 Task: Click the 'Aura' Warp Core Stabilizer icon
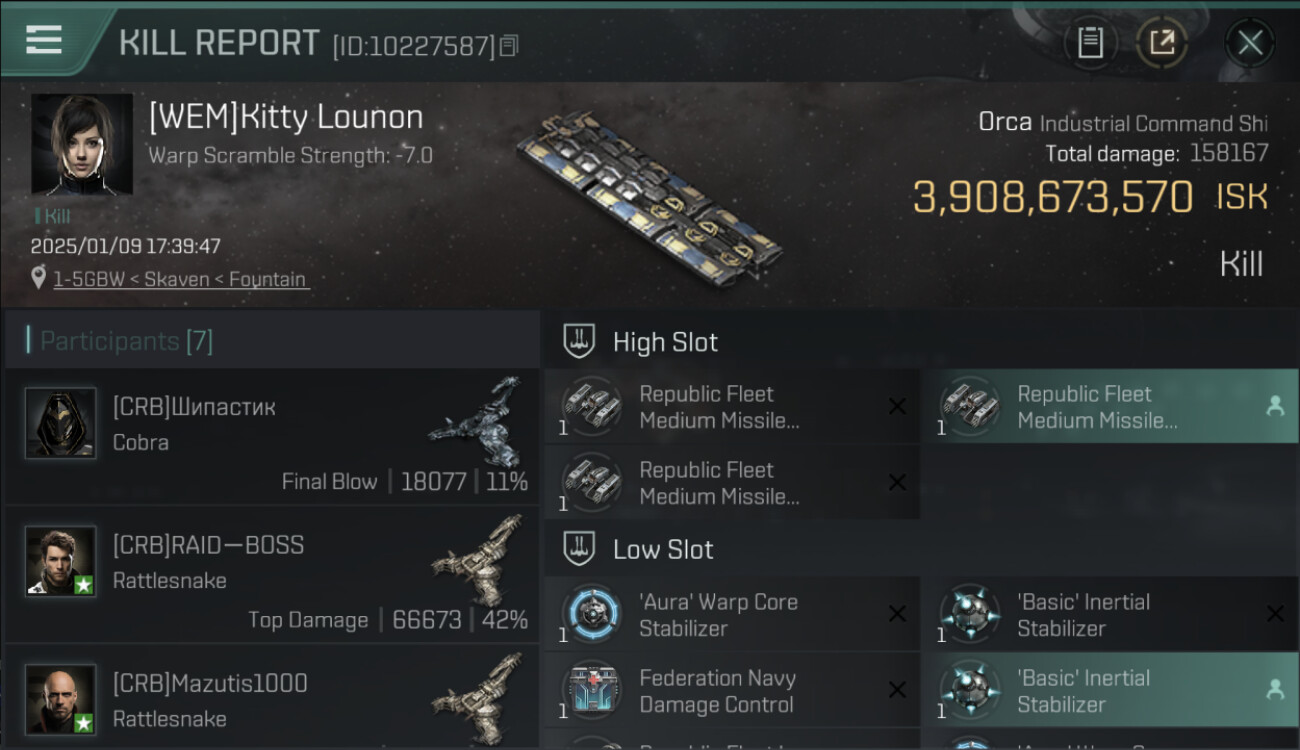(x=591, y=614)
